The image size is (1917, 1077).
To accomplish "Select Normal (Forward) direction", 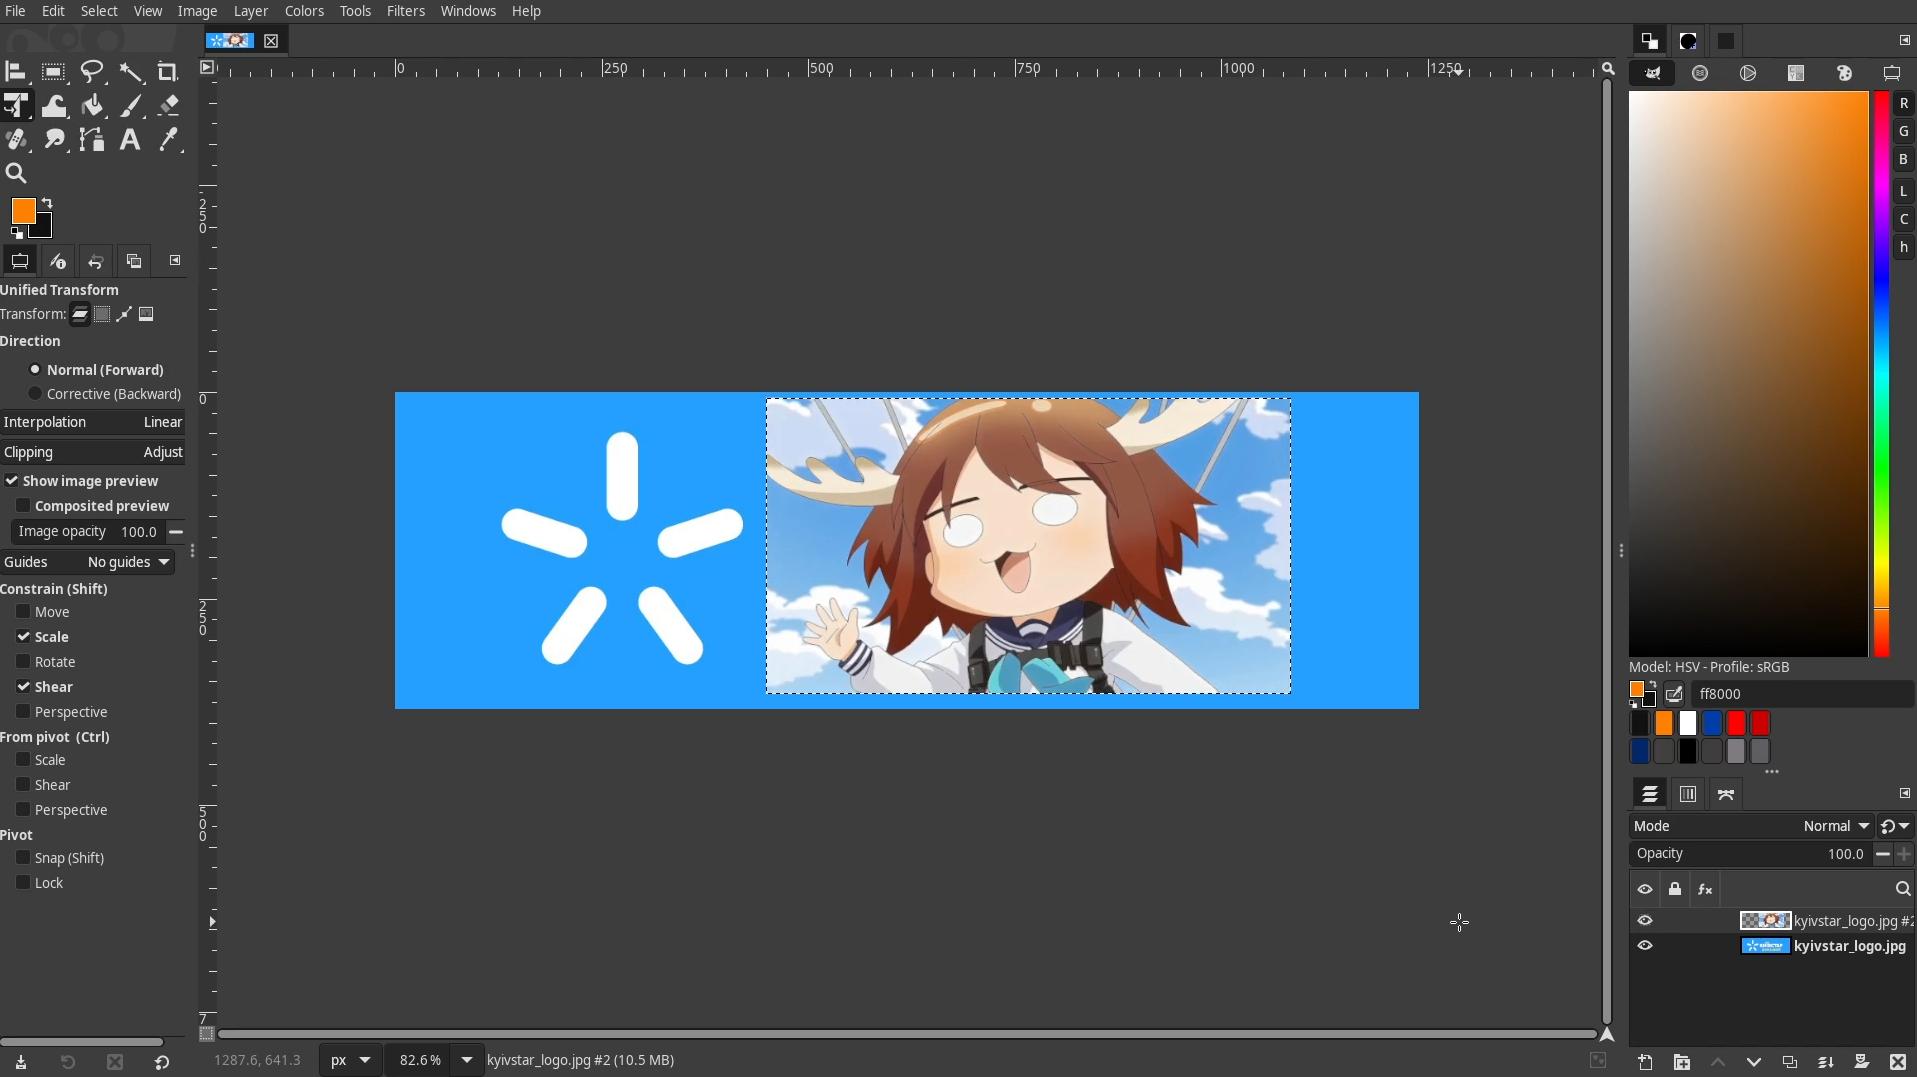I will 96,370.
